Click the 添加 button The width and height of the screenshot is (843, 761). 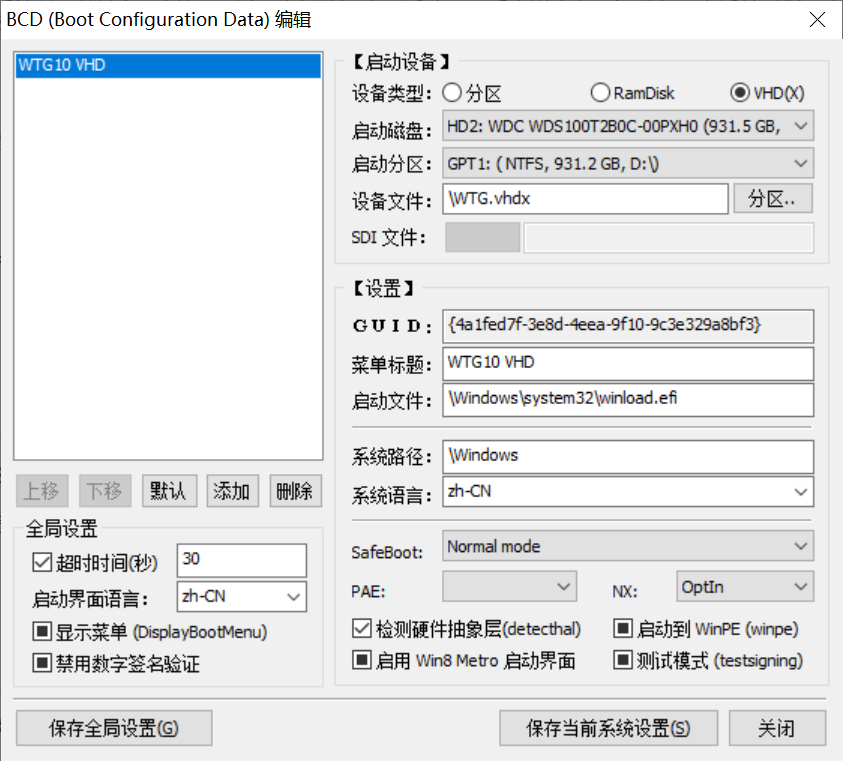(232, 491)
